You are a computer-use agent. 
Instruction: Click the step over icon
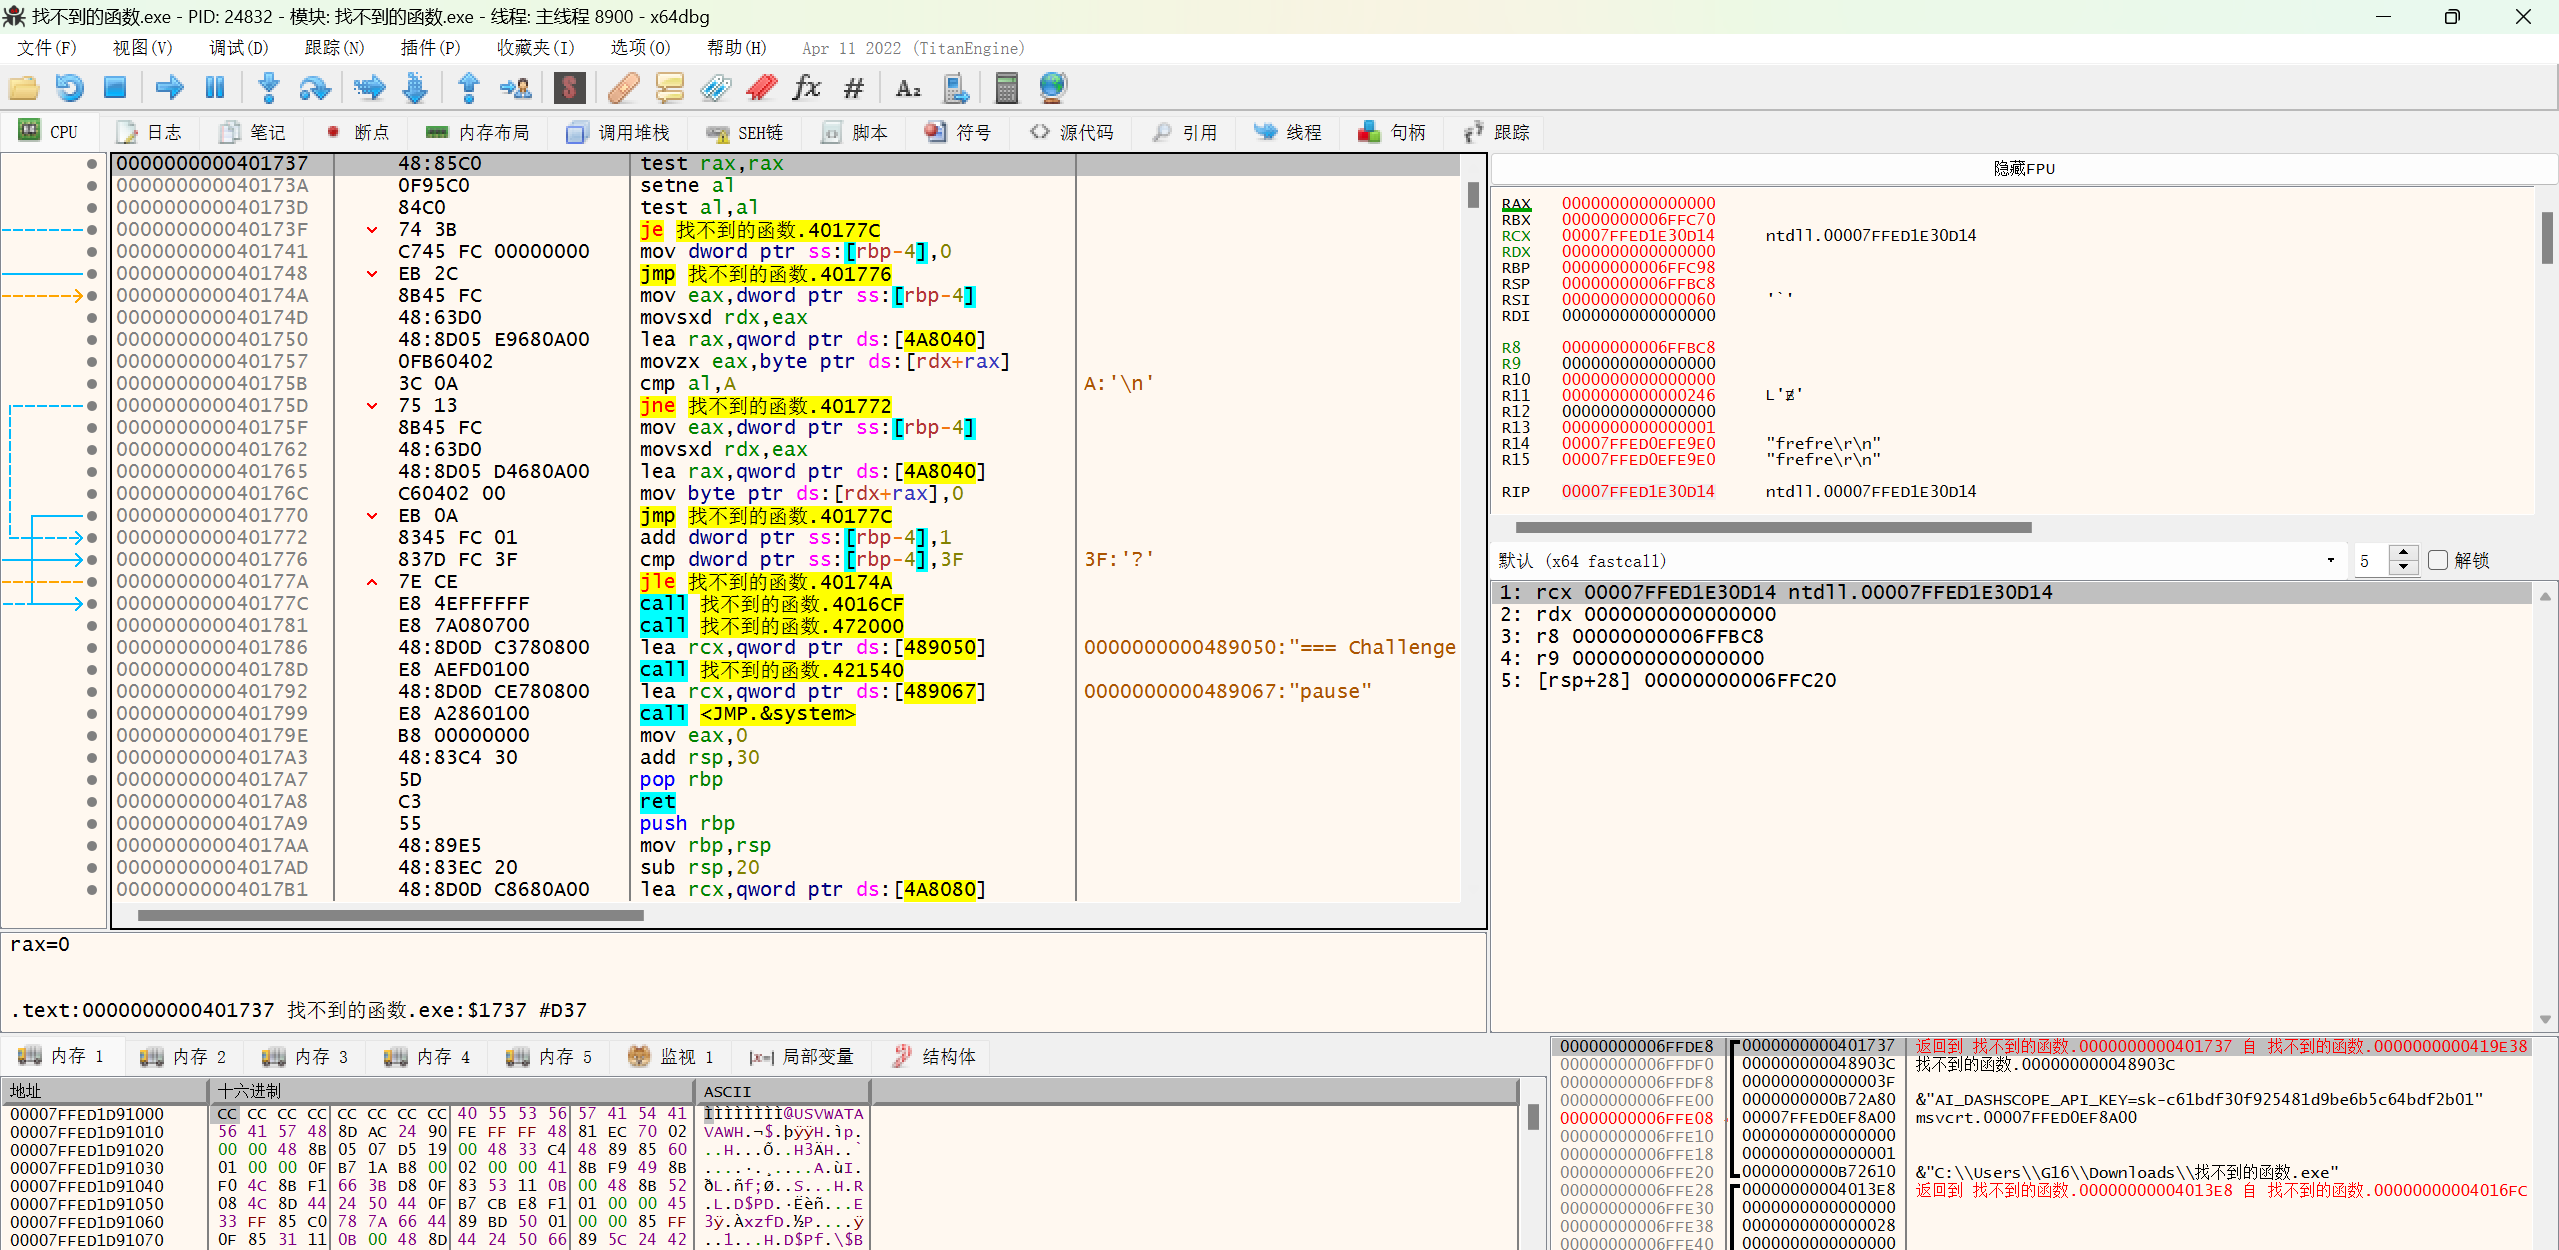(x=314, y=88)
